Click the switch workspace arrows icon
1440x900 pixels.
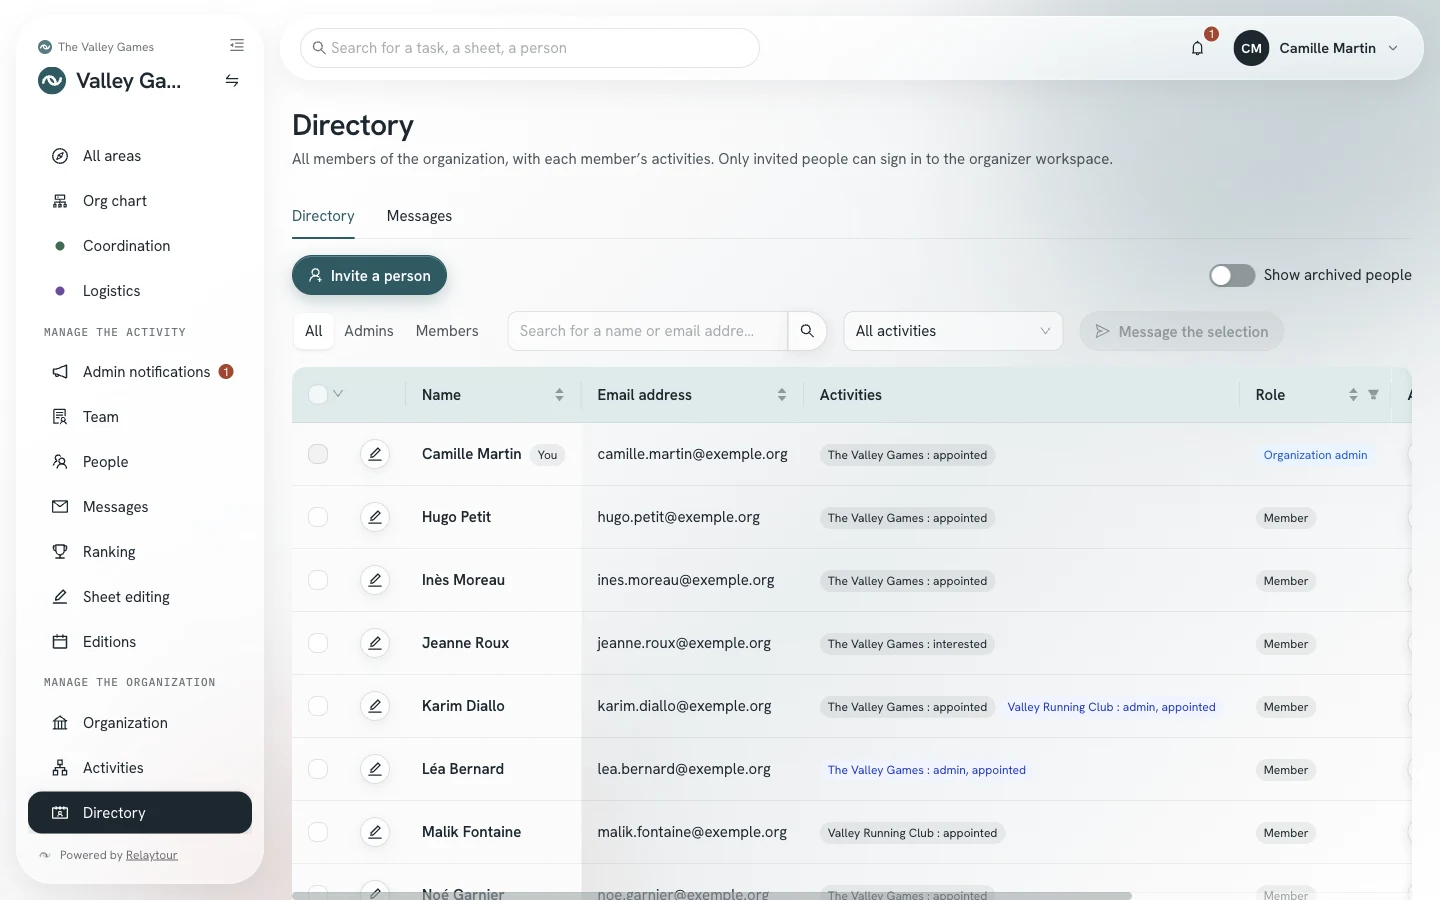pos(232,81)
